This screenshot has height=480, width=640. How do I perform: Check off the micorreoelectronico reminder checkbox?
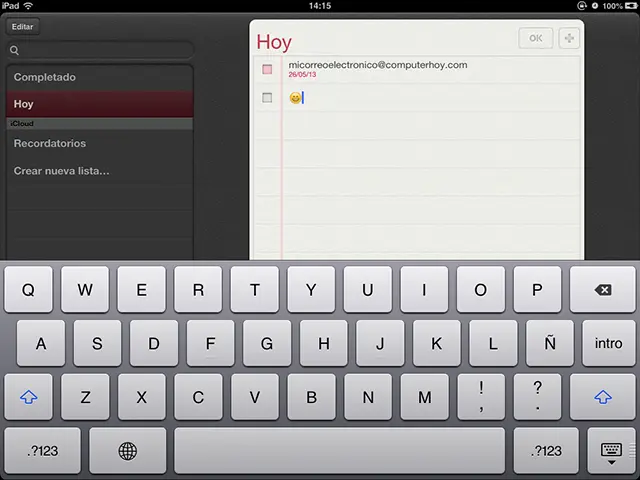click(267, 69)
